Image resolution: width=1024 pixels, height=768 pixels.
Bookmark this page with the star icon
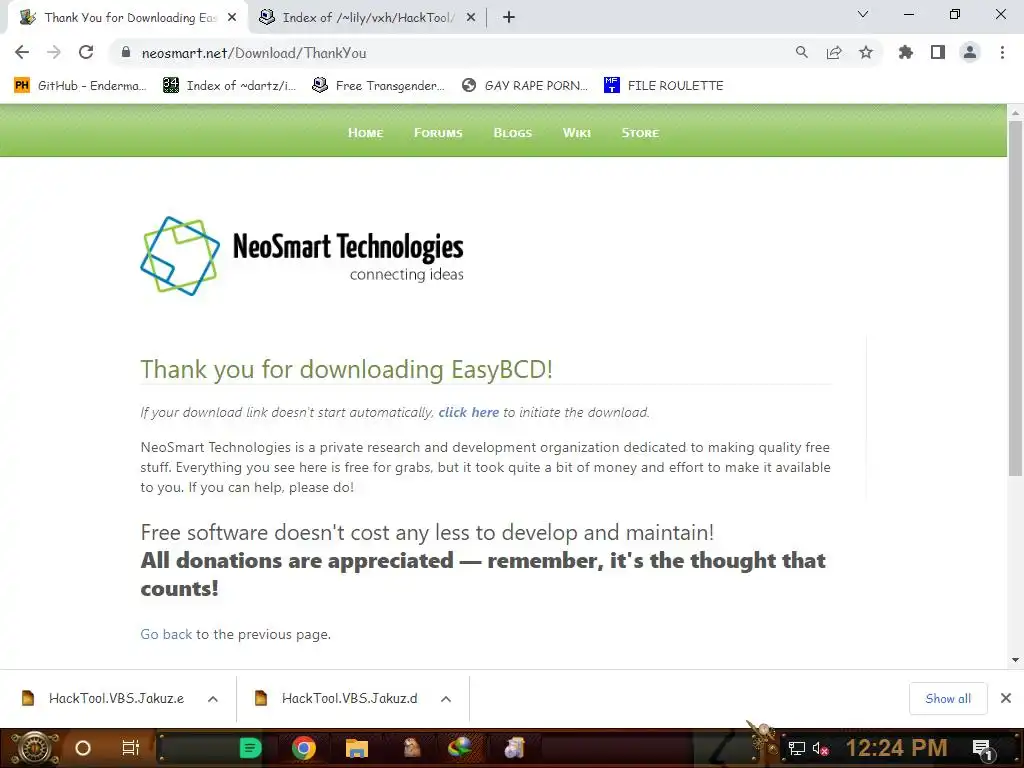[866, 52]
